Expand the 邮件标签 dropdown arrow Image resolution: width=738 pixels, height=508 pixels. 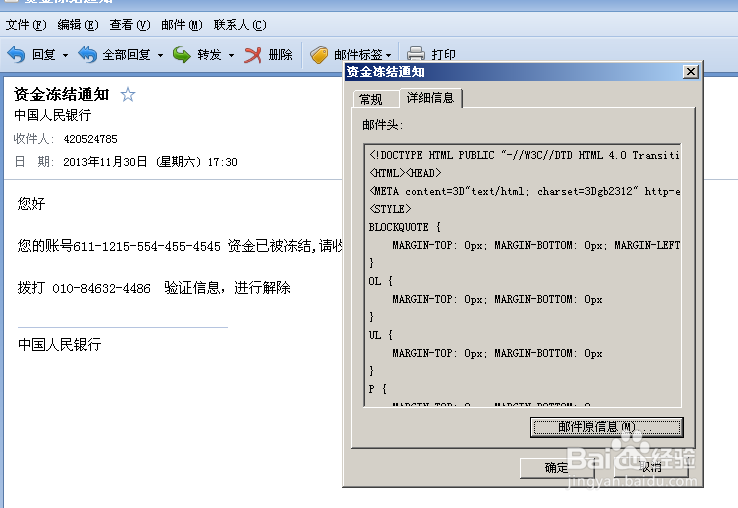(x=388, y=56)
